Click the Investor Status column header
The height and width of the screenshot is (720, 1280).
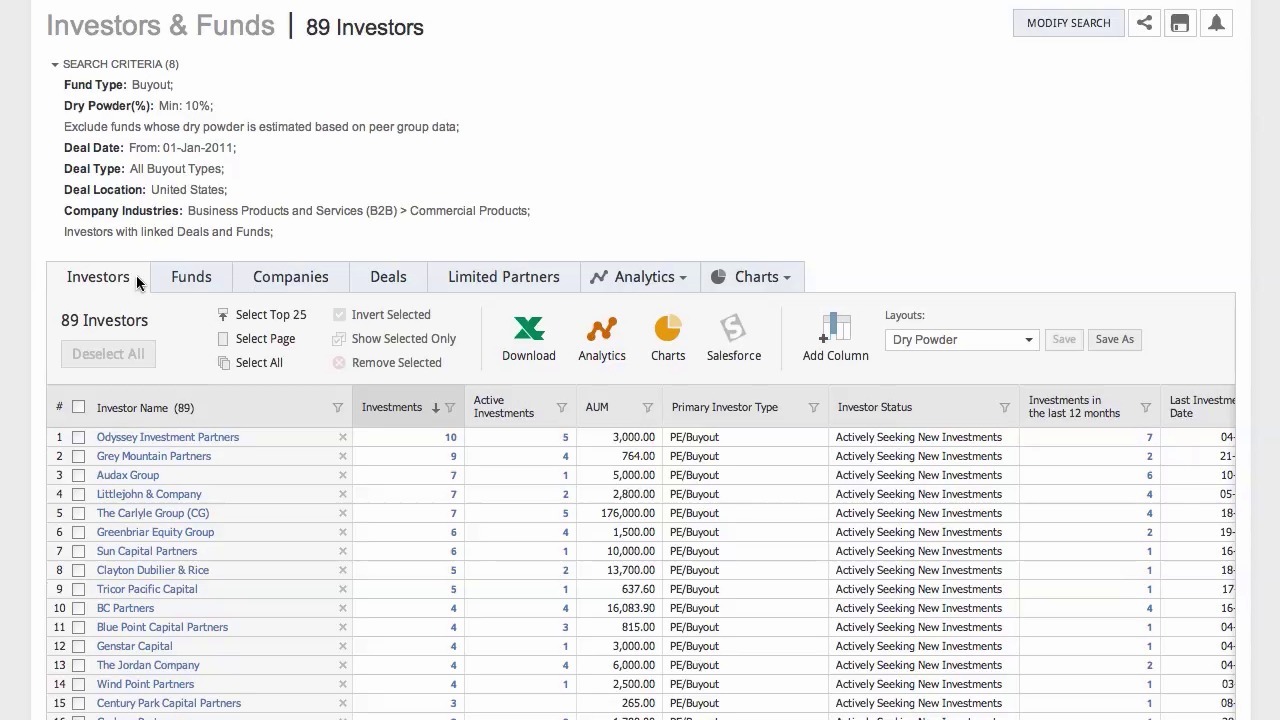pos(875,408)
